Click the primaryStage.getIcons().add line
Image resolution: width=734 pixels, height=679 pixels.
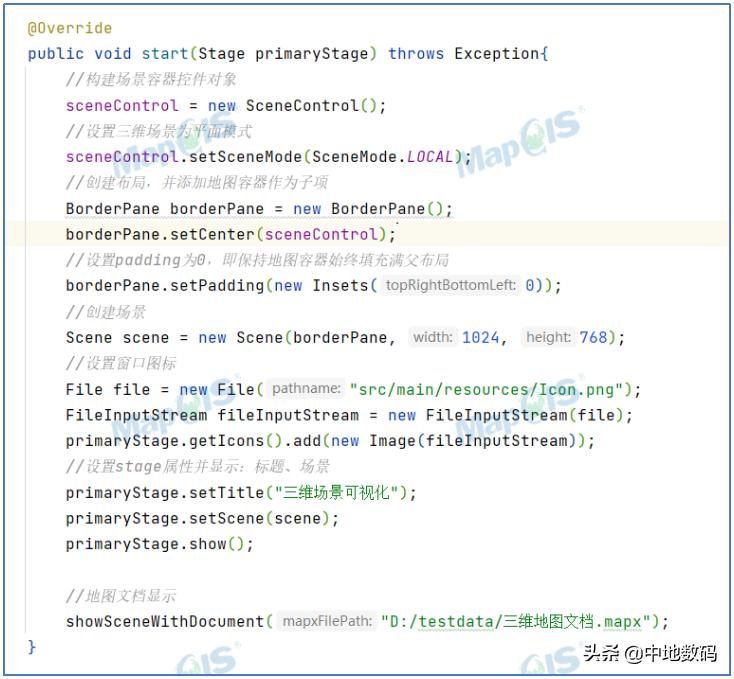pyautogui.click(x=330, y=441)
